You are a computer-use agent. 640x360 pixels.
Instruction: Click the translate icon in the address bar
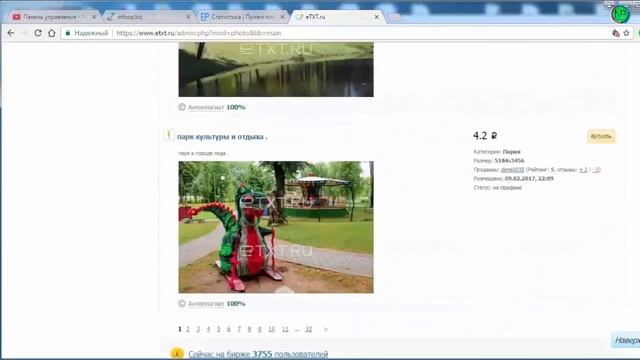click(616, 33)
